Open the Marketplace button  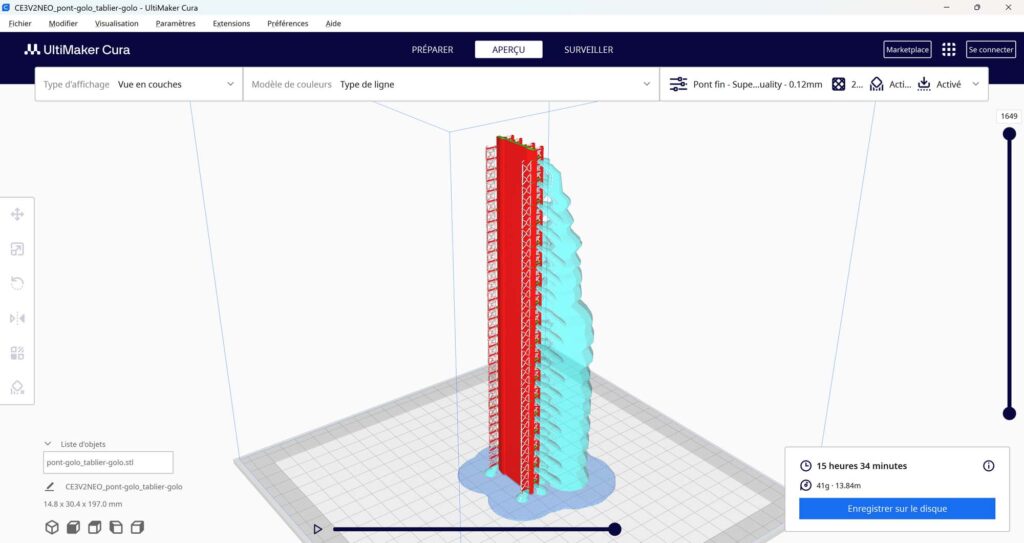907,49
